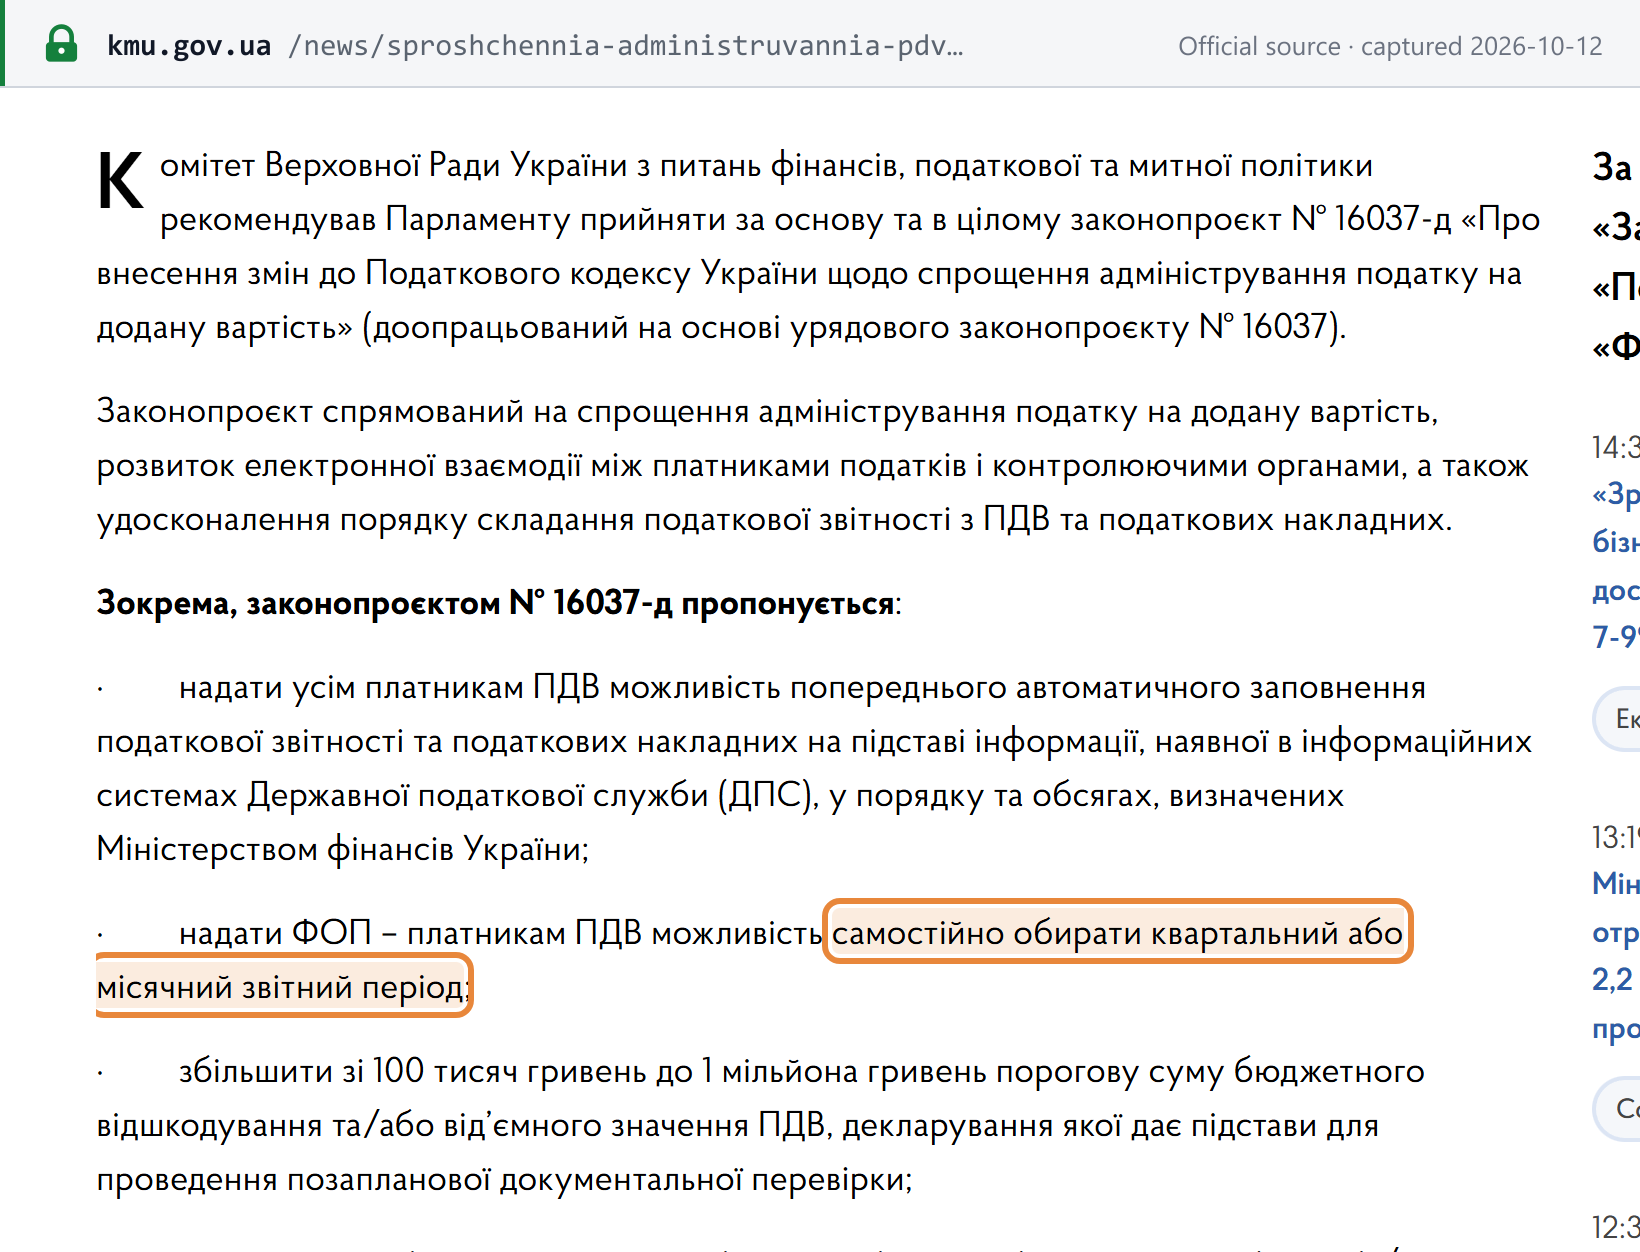Click the green padlock security icon
Viewport: 1640px width, 1252px height.
(x=61, y=44)
